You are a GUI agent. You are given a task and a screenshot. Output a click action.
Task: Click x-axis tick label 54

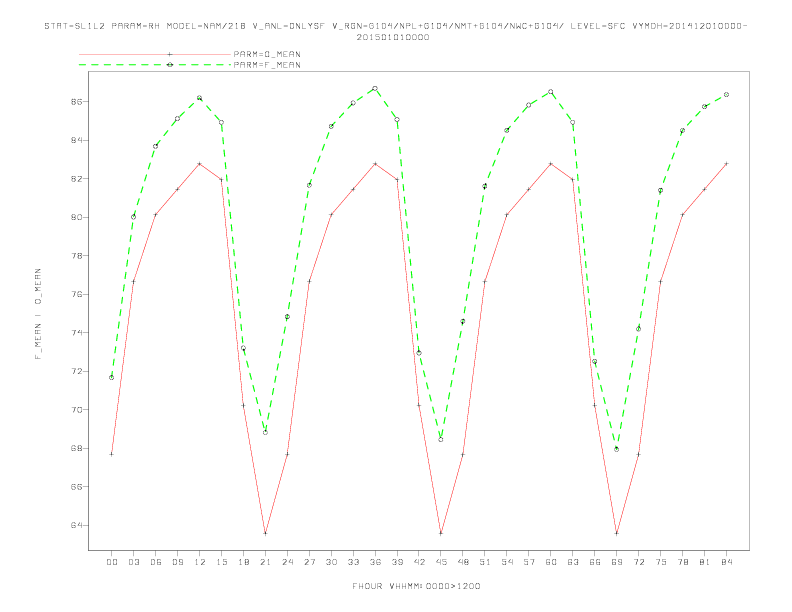507,562
